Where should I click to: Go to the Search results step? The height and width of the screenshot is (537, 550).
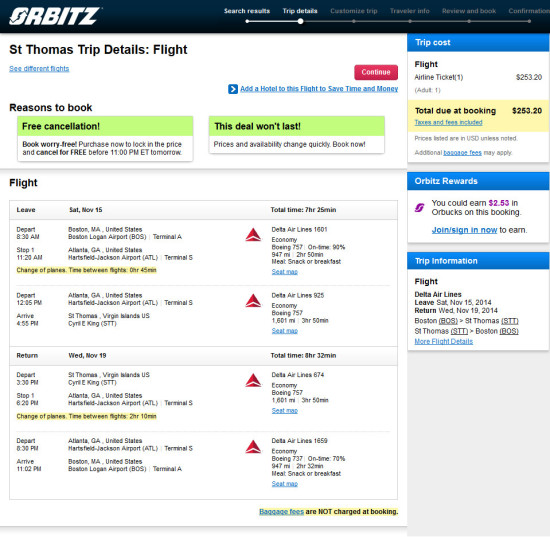tap(247, 11)
